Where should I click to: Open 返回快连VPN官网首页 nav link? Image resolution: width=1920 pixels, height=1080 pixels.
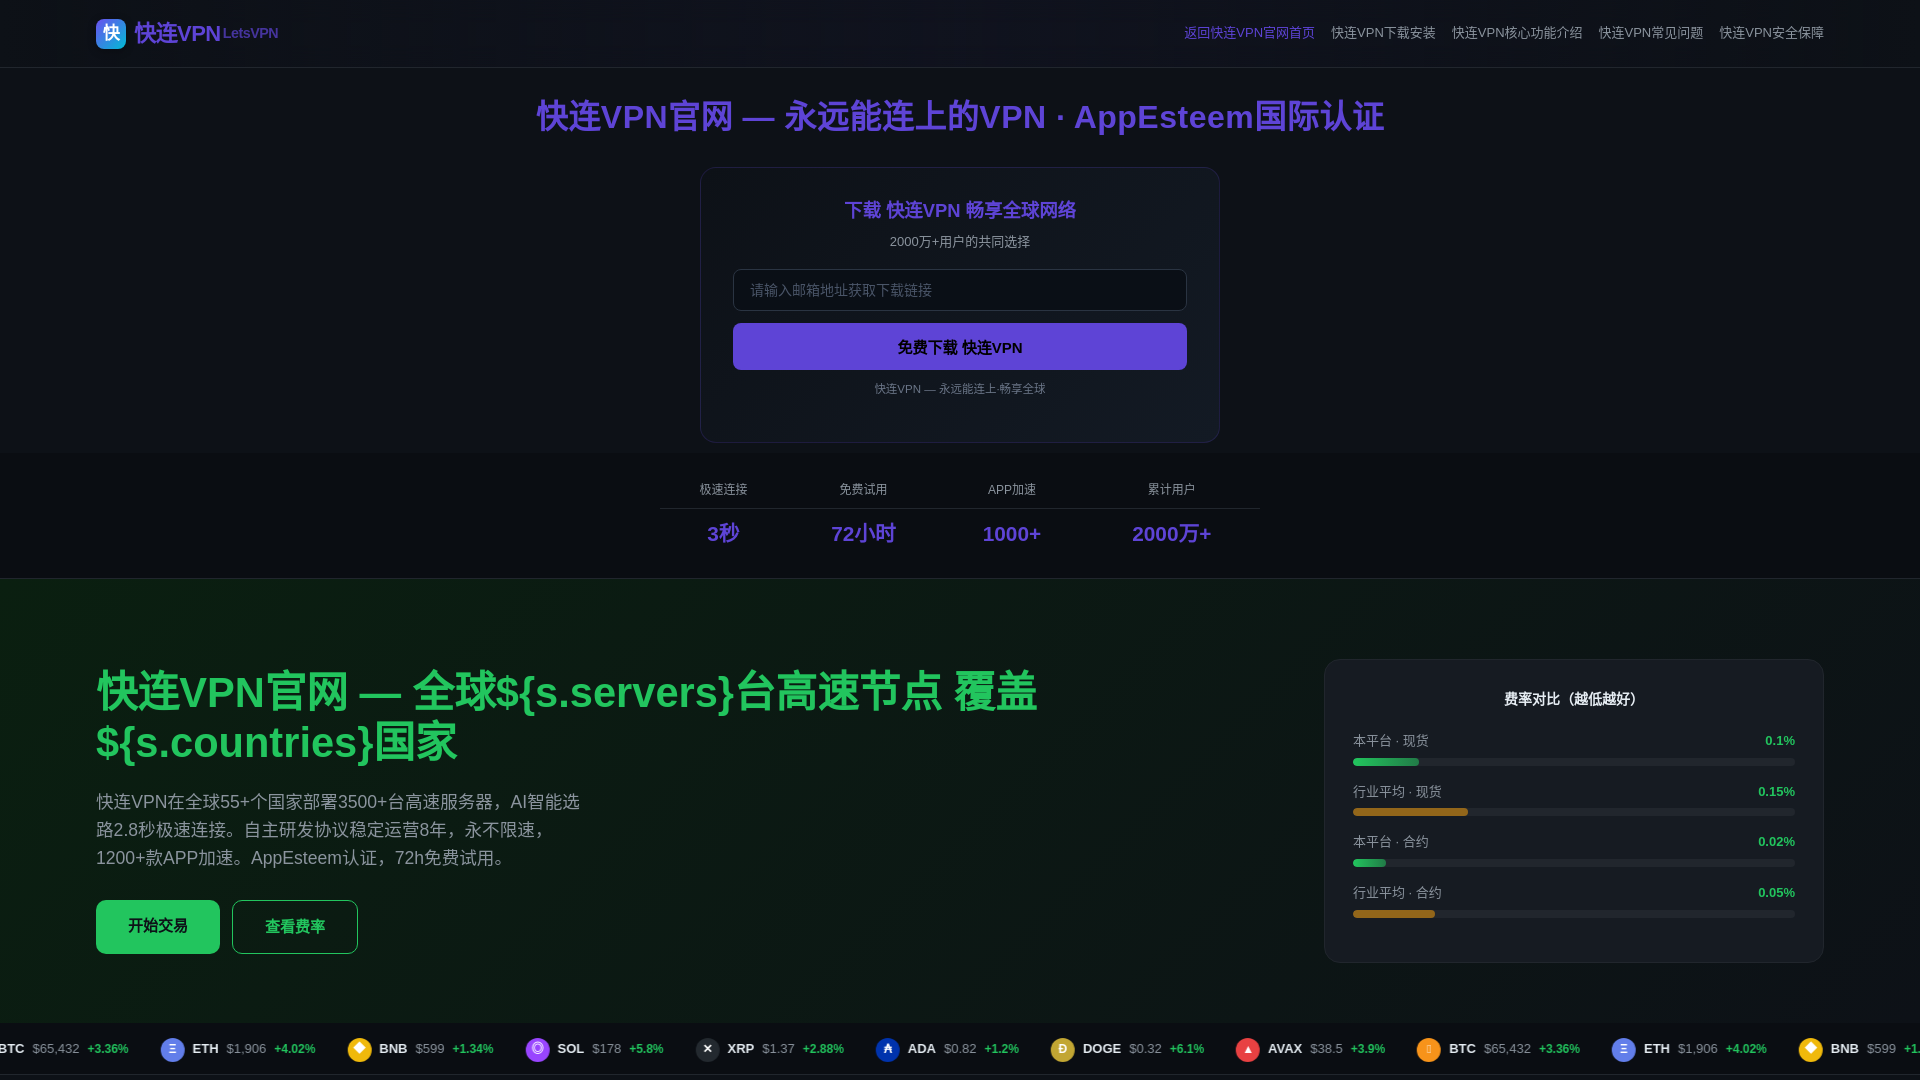pyautogui.click(x=1249, y=33)
